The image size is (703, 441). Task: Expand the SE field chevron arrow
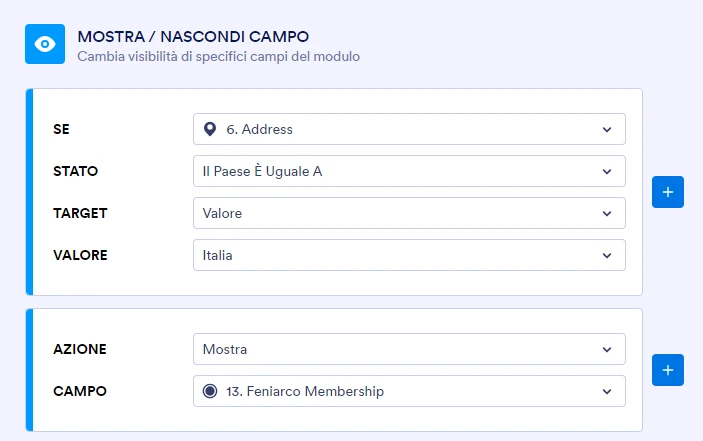(x=607, y=129)
